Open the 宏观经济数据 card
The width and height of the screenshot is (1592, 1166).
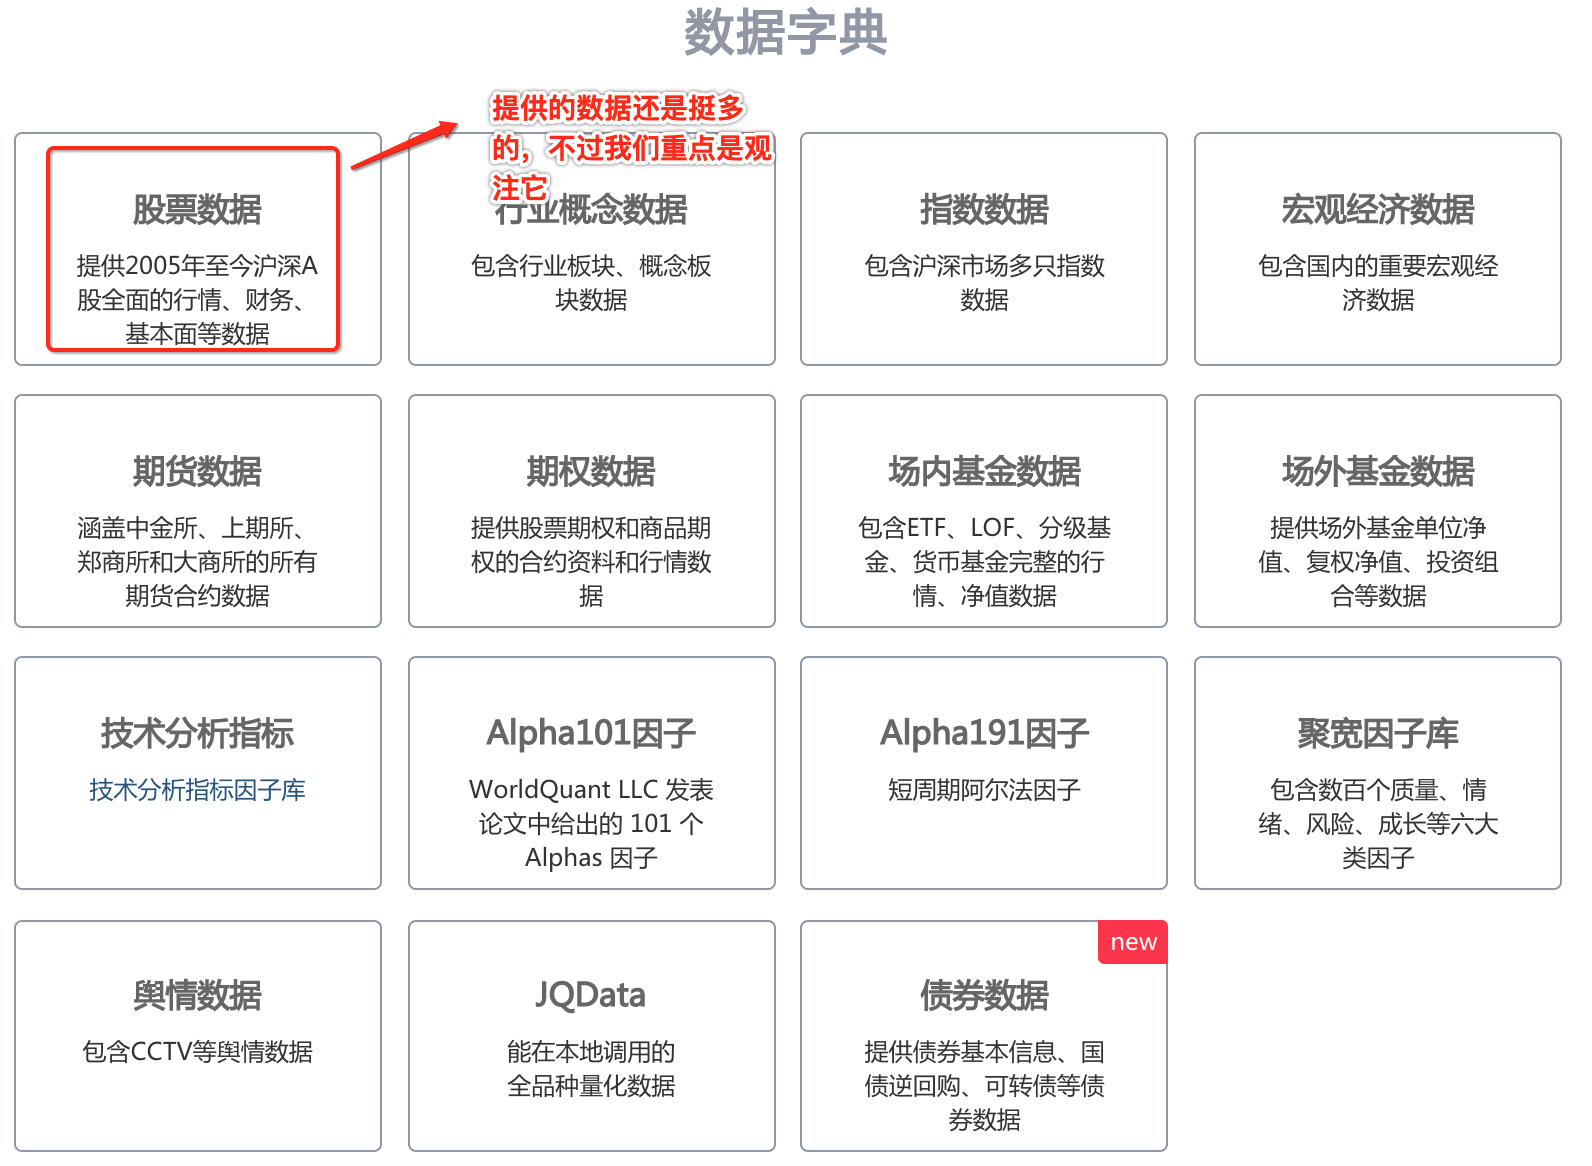tap(1378, 249)
